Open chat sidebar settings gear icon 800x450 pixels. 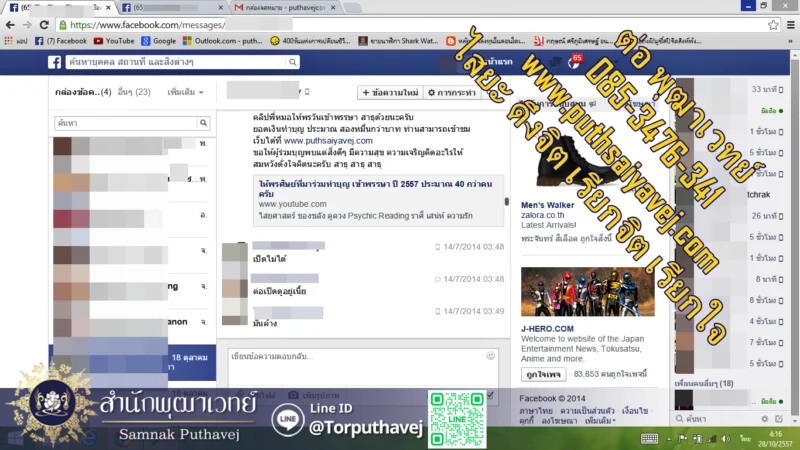coord(764,419)
